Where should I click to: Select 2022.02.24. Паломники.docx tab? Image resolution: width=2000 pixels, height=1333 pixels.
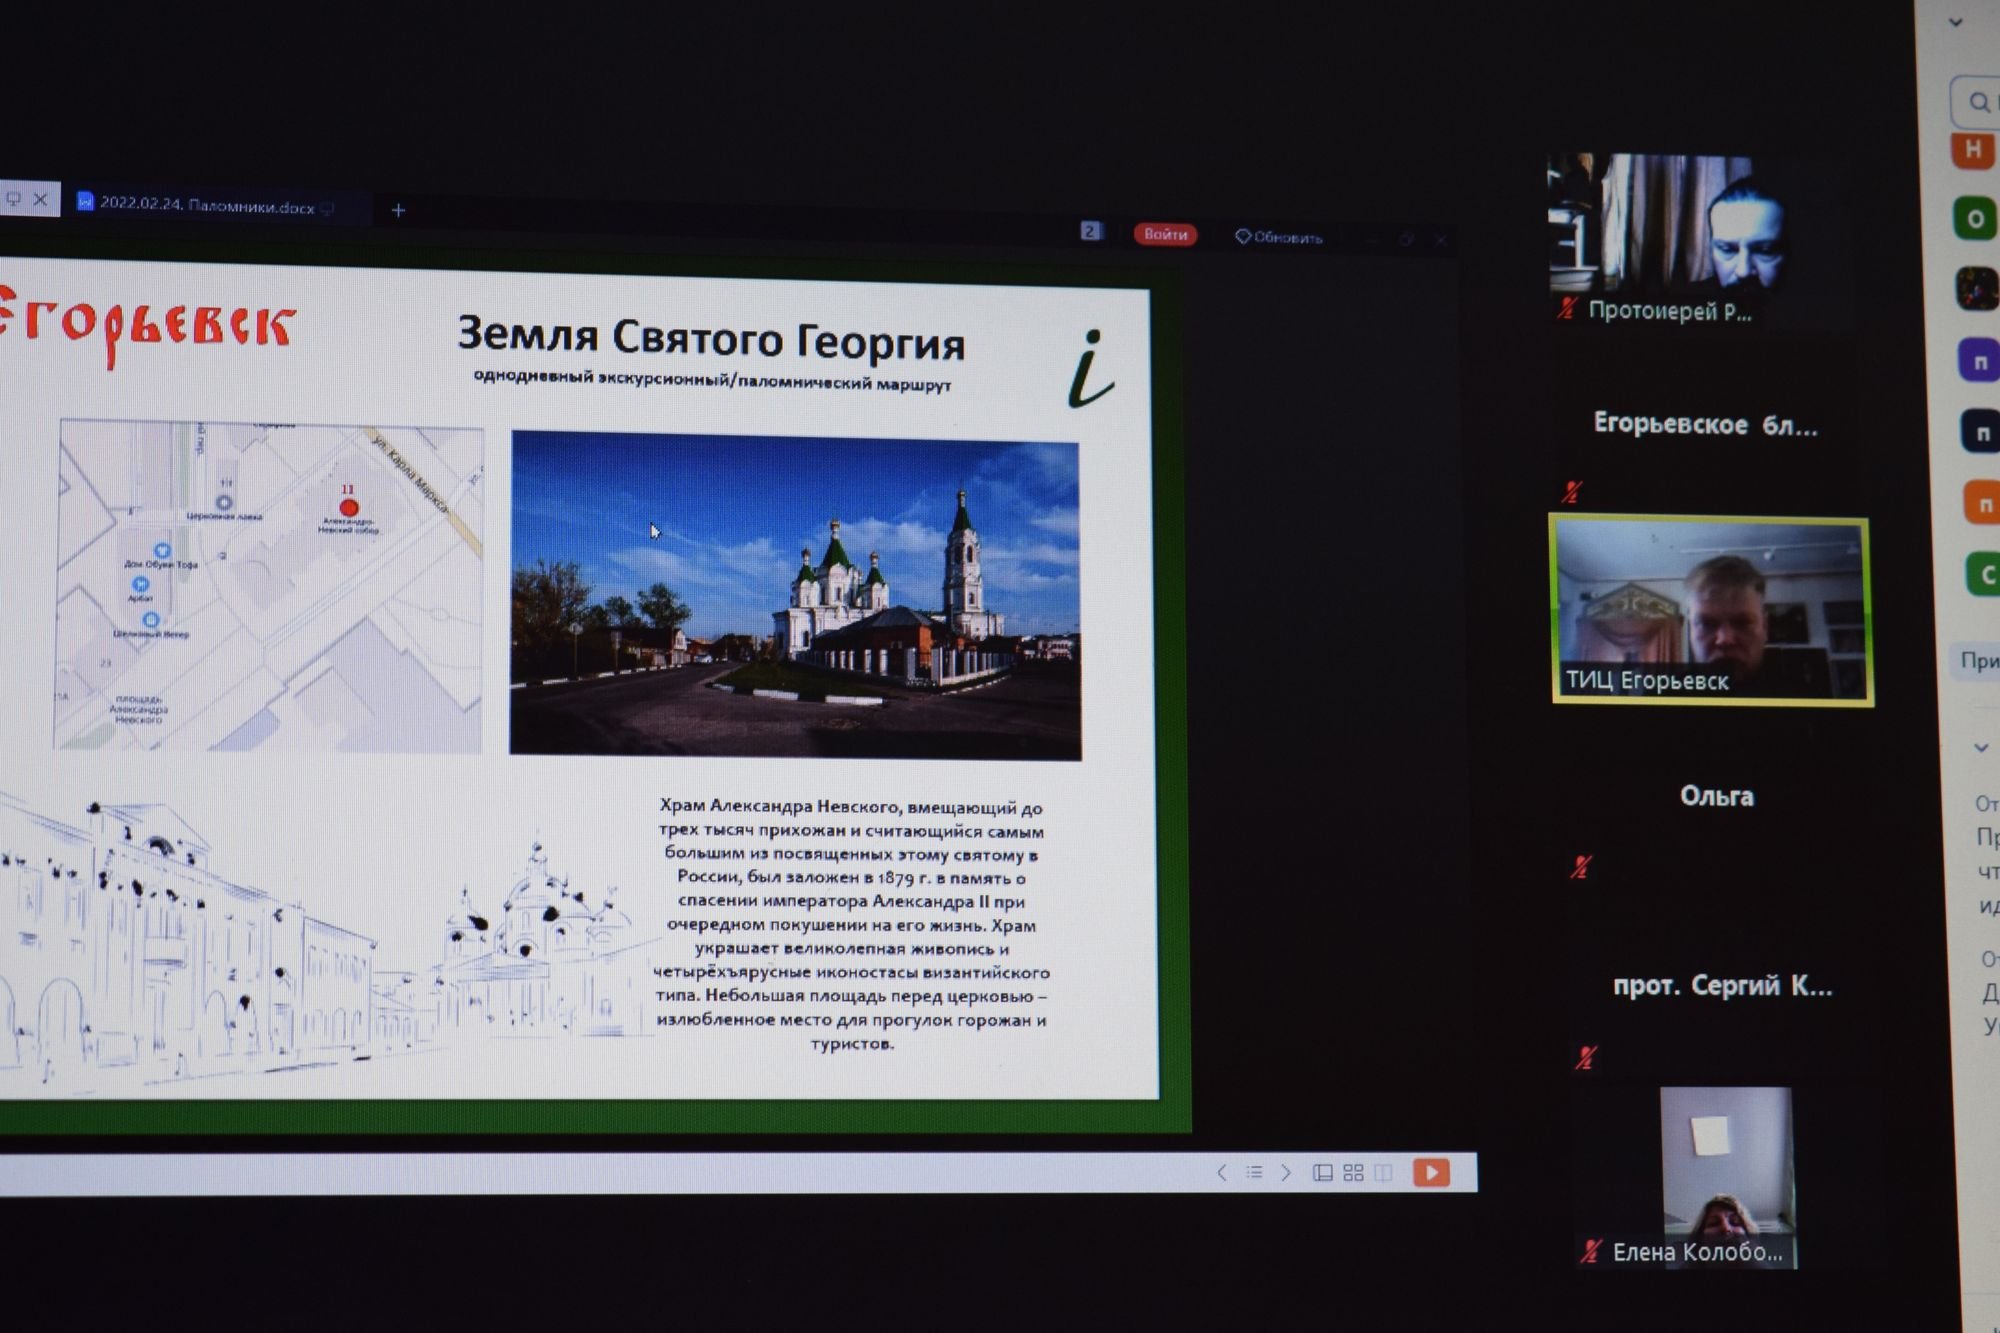click(207, 205)
